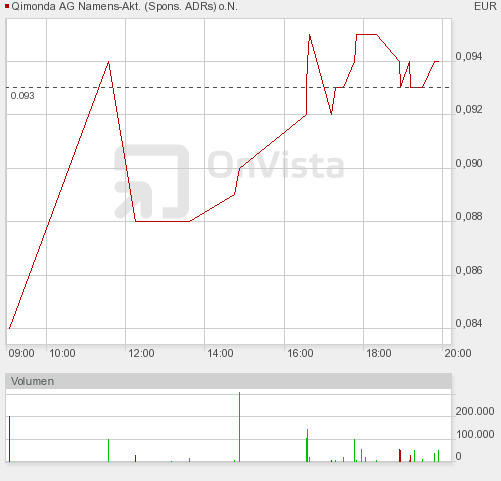Click the Volumen panel header

point(228,381)
